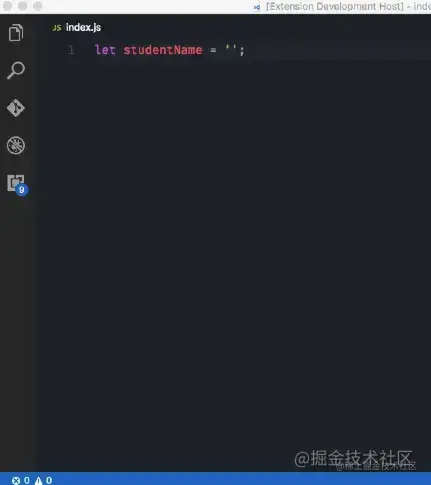Image resolution: width=431 pixels, height=485 pixels.
Task: Close the window with red button
Action: click(7, 6)
